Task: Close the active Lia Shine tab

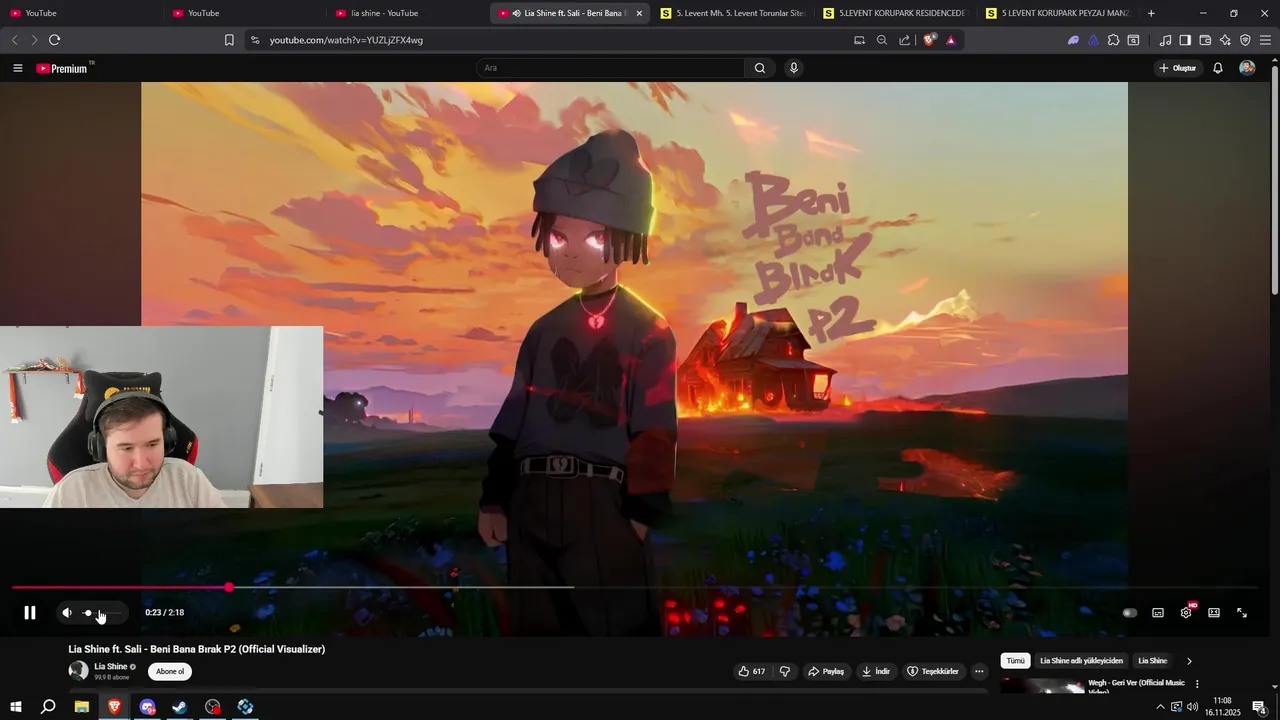Action: (639, 13)
